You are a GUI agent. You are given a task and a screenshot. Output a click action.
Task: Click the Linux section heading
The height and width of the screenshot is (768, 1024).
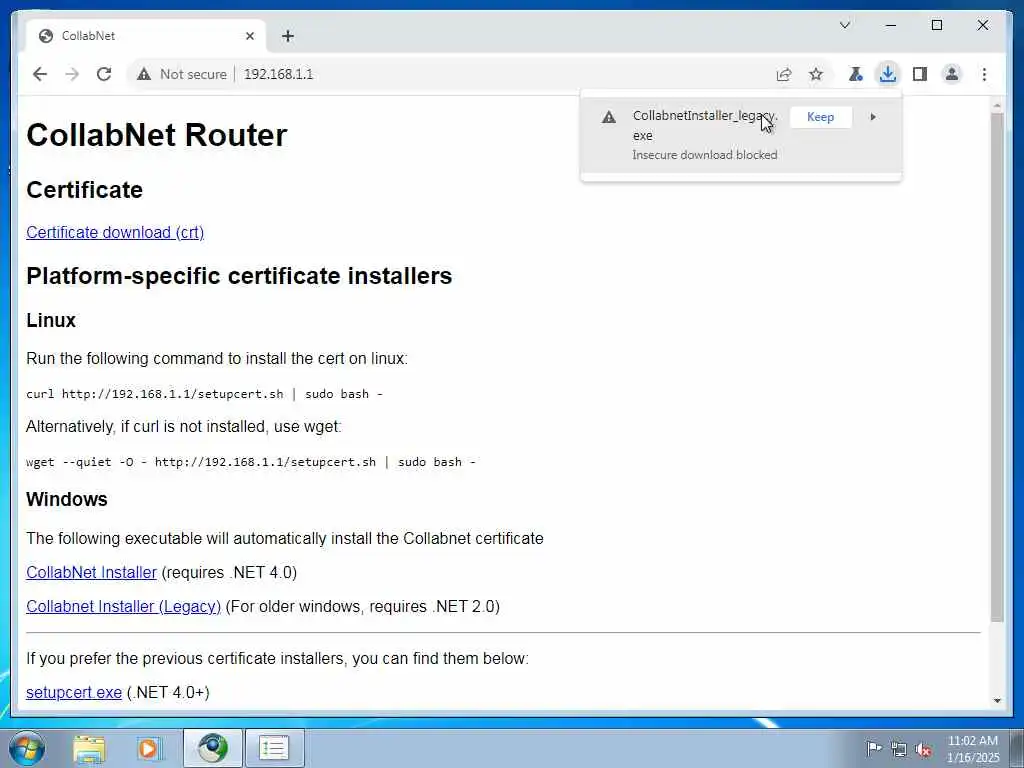[x=51, y=320]
